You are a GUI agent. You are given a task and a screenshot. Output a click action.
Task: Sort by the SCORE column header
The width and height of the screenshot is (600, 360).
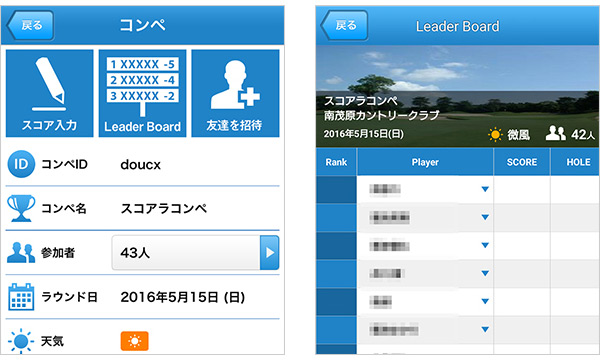pyautogui.click(x=522, y=162)
